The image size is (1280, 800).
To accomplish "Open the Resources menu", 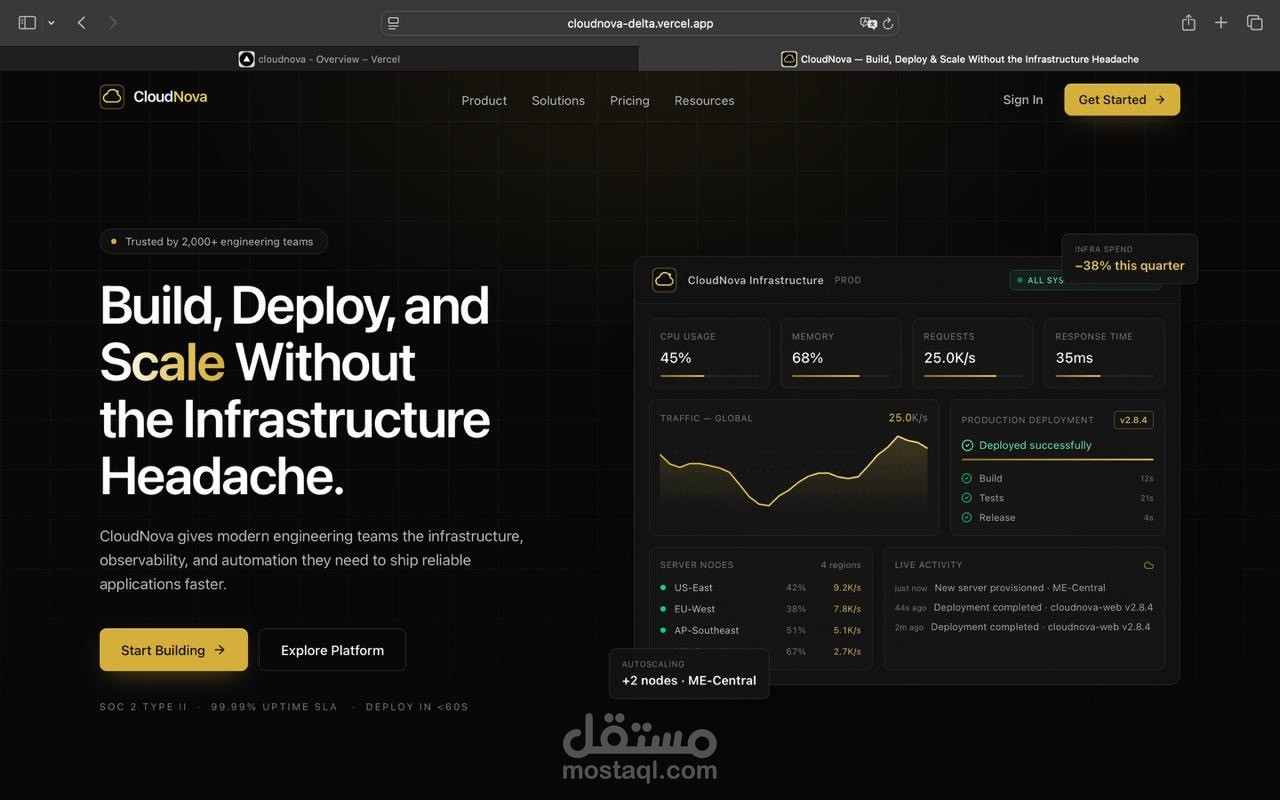I will (x=704, y=100).
